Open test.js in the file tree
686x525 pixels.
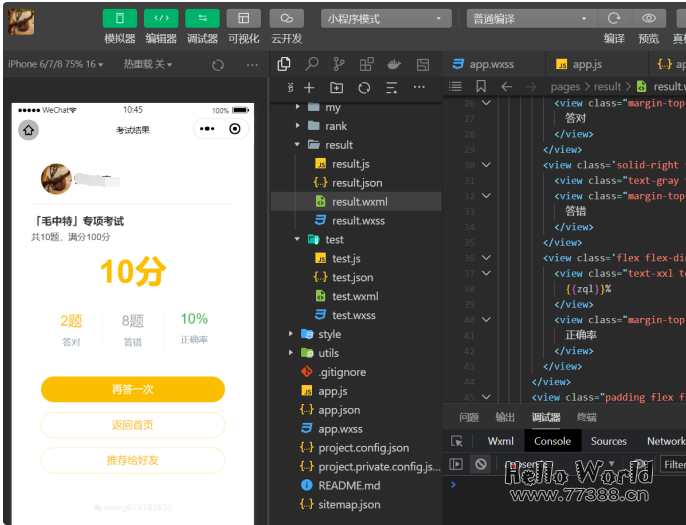(346, 259)
